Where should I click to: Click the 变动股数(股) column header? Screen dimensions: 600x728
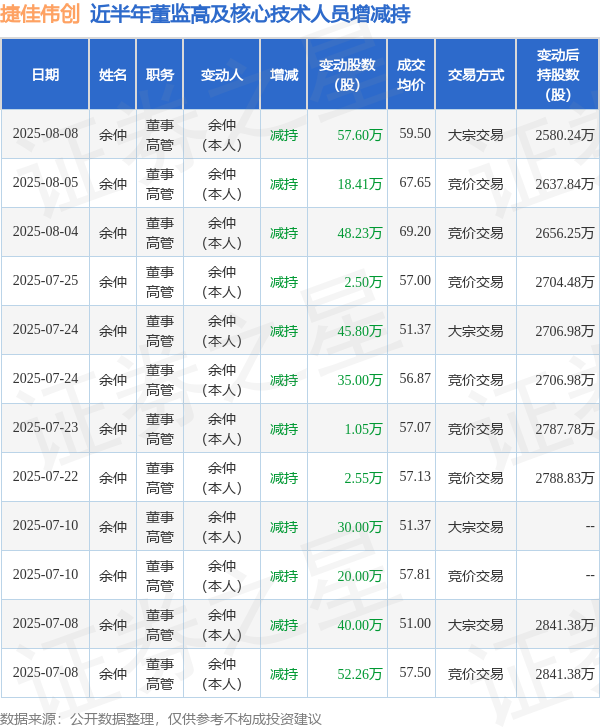click(x=347, y=75)
